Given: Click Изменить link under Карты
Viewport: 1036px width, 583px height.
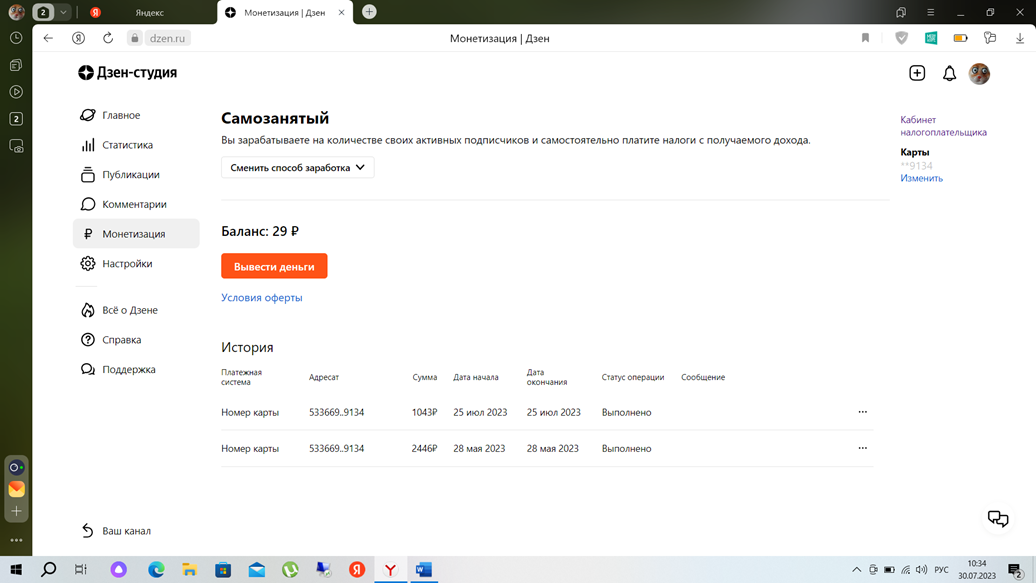Looking at the screenshot, I should pyautogui.click(x=921, y=178).
